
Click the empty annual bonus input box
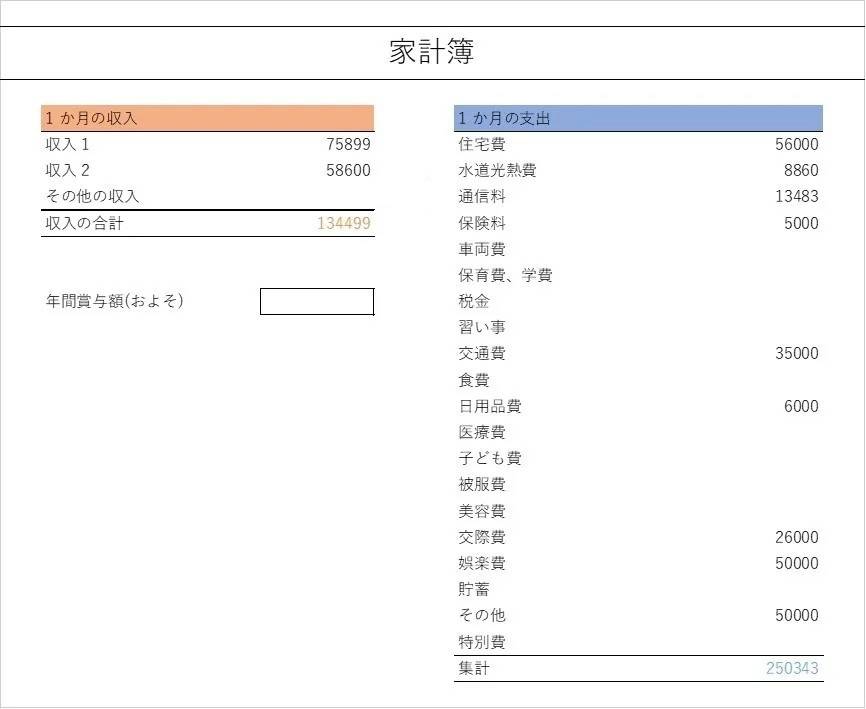click(x=317, y=301)
